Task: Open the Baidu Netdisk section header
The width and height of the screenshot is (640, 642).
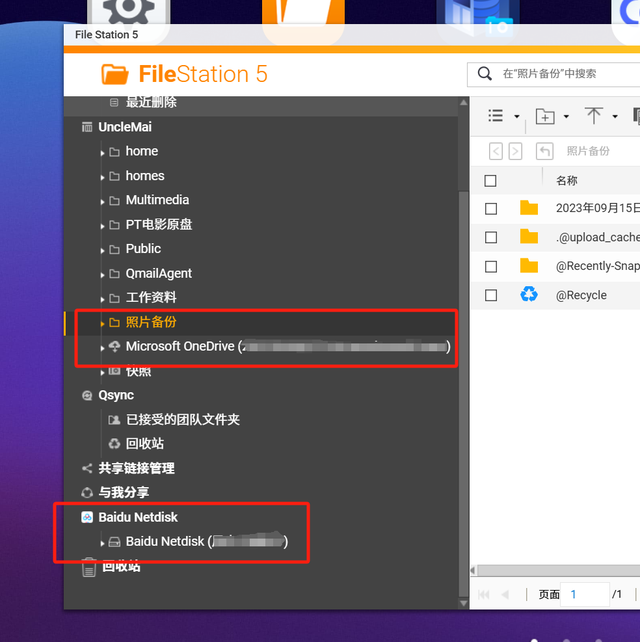Action: pos(138,517)
